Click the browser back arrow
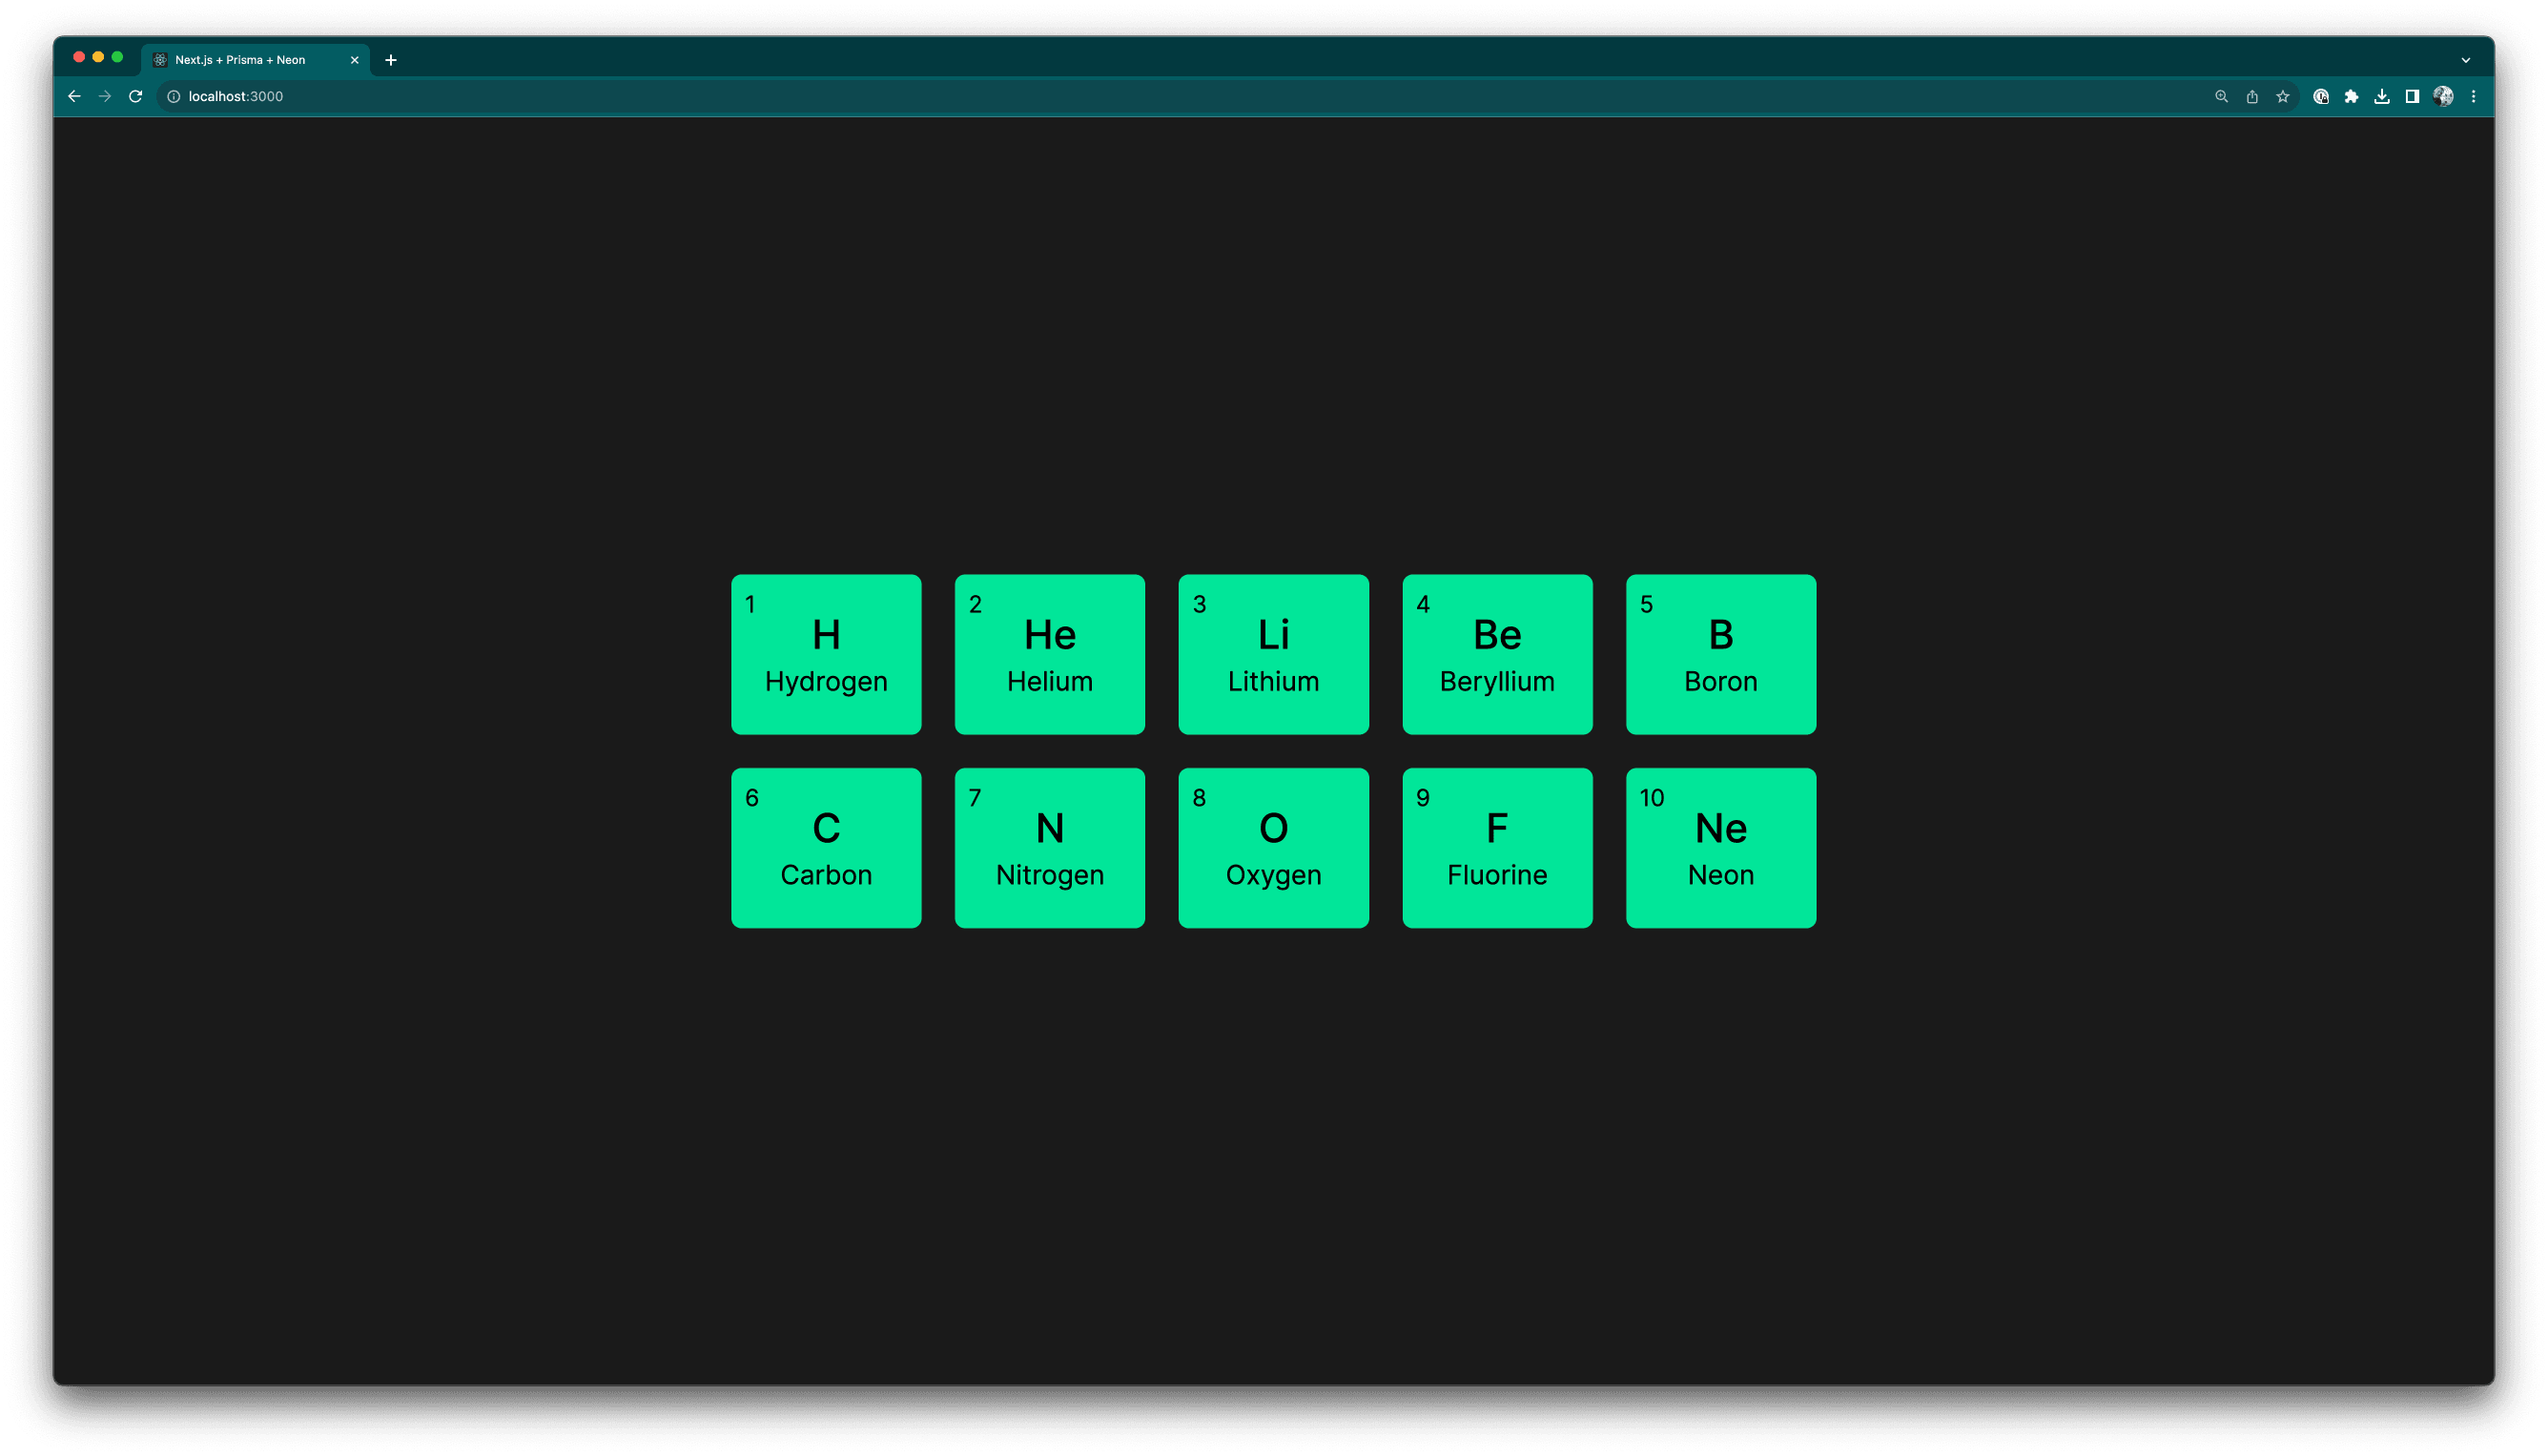 [x=74, y=96]
